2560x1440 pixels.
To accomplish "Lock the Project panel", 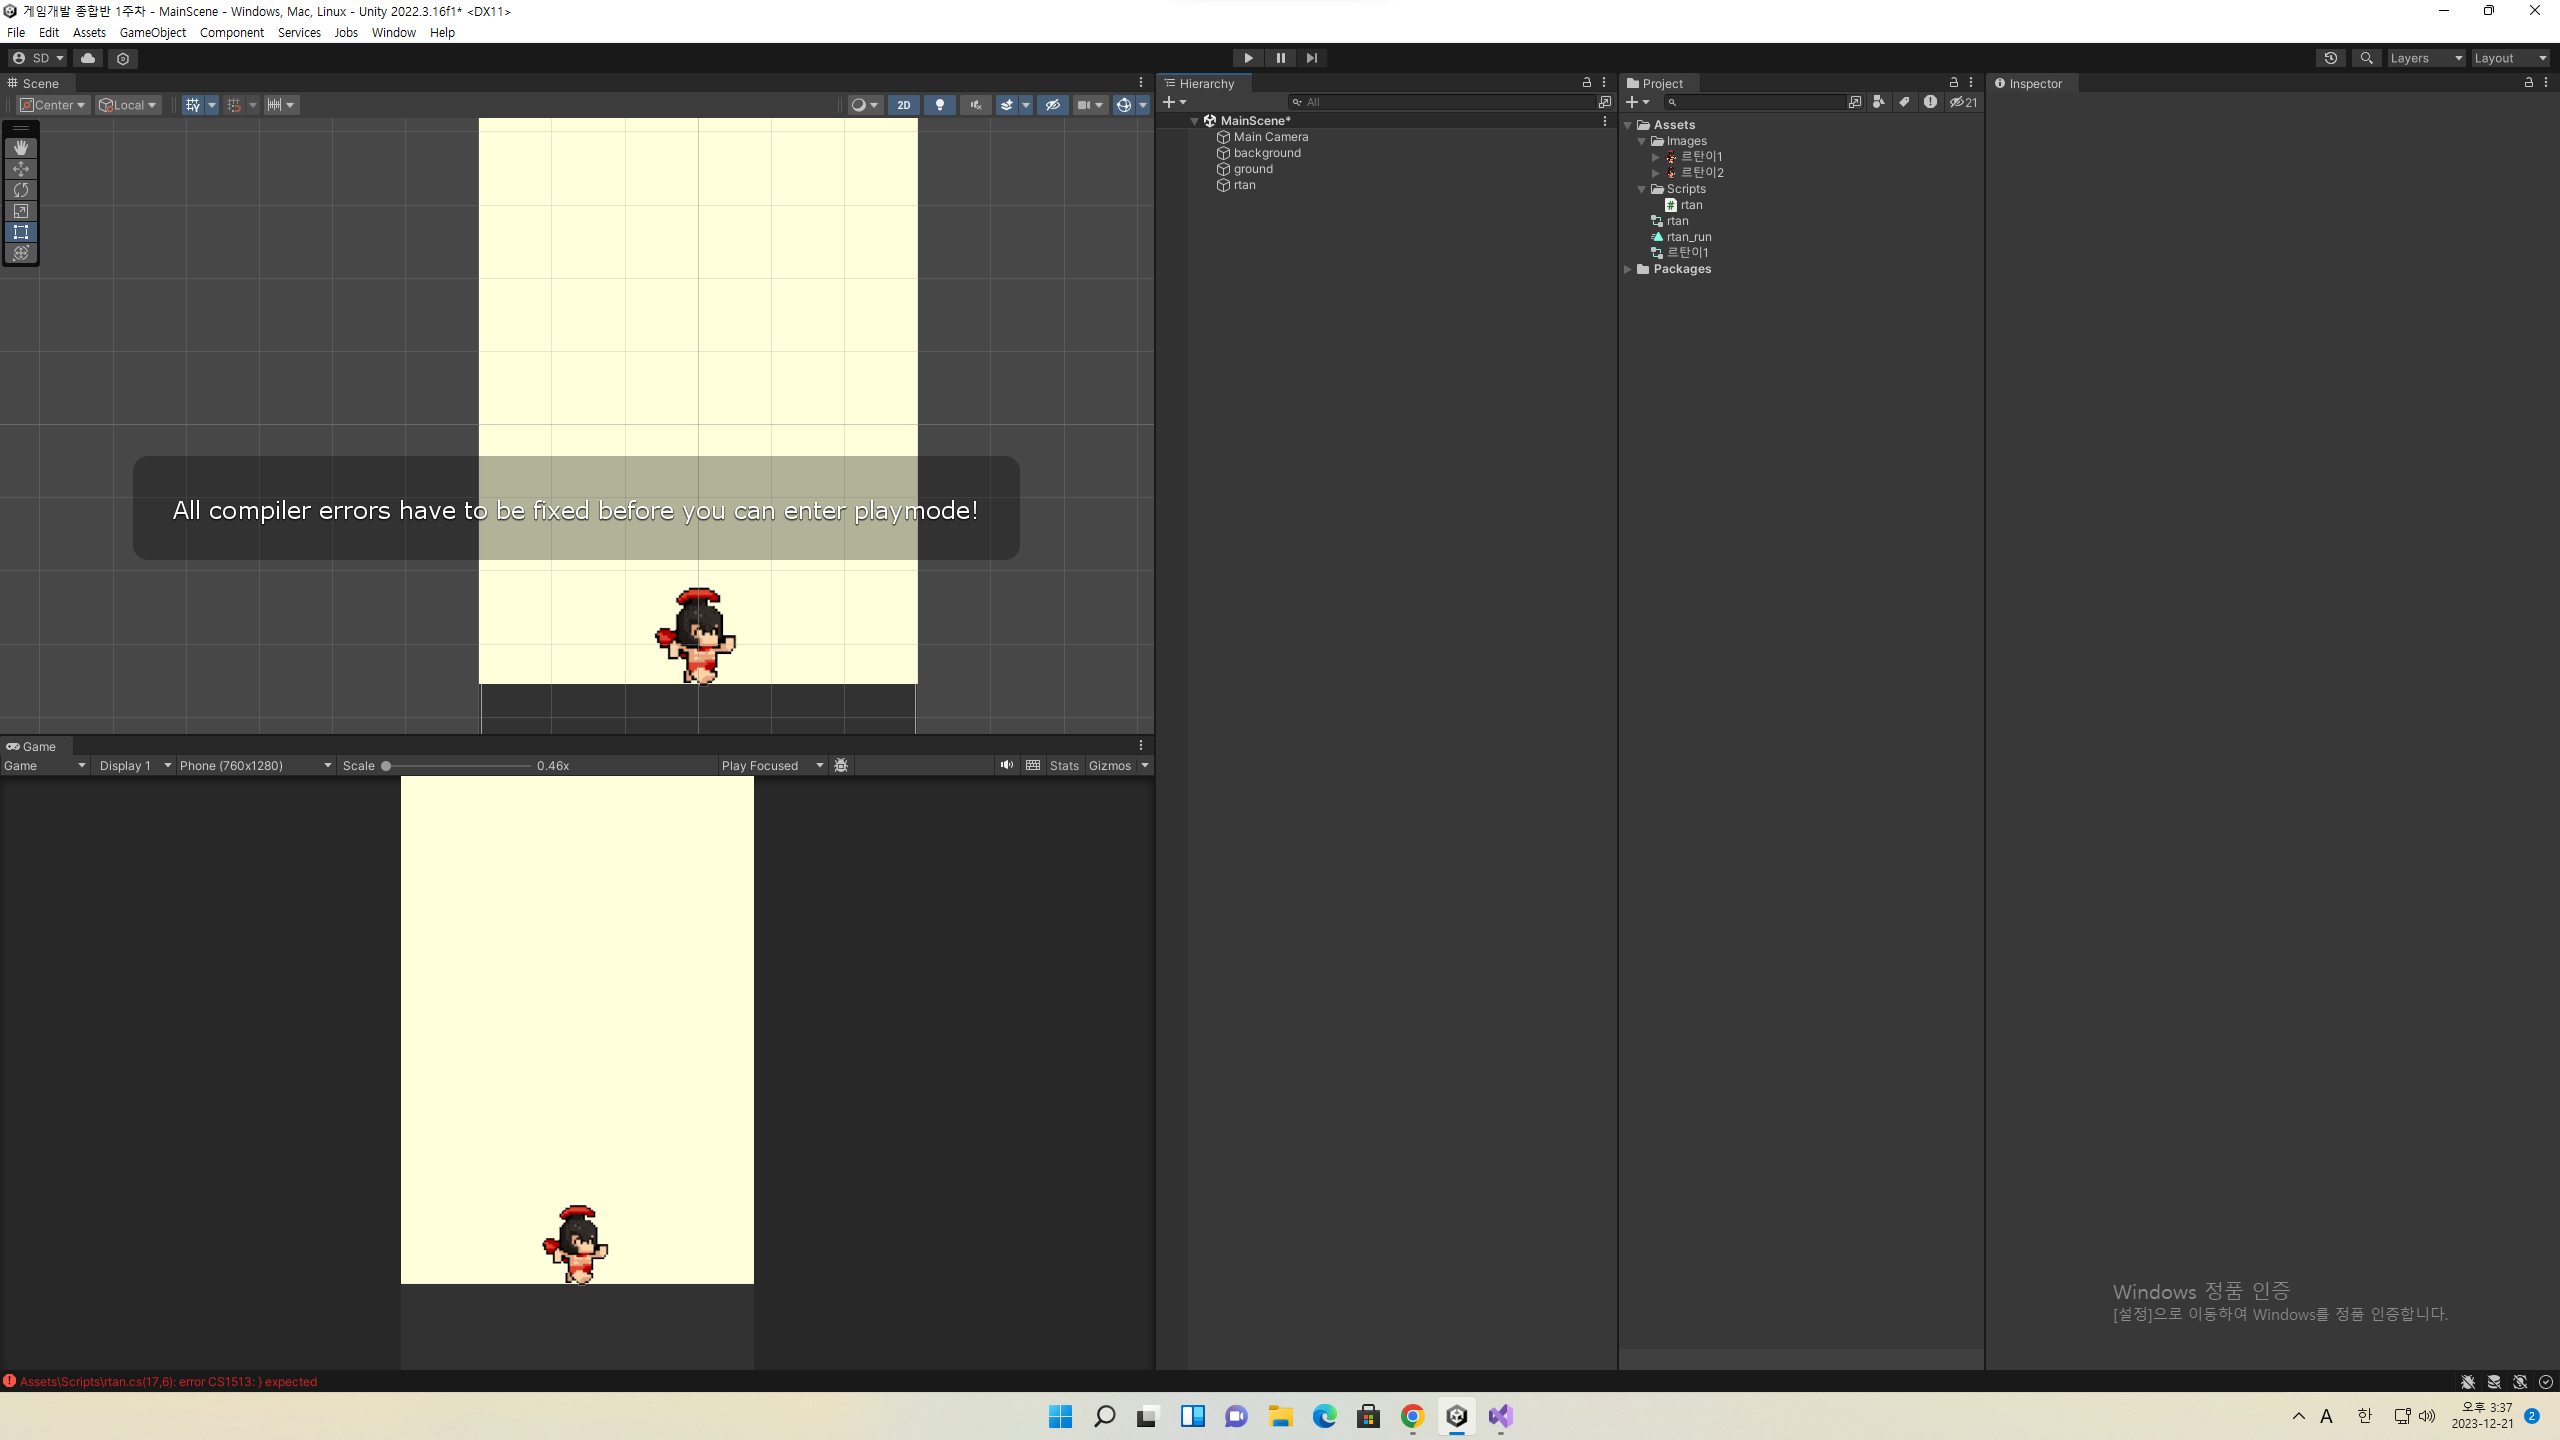I will (1954, 83).
